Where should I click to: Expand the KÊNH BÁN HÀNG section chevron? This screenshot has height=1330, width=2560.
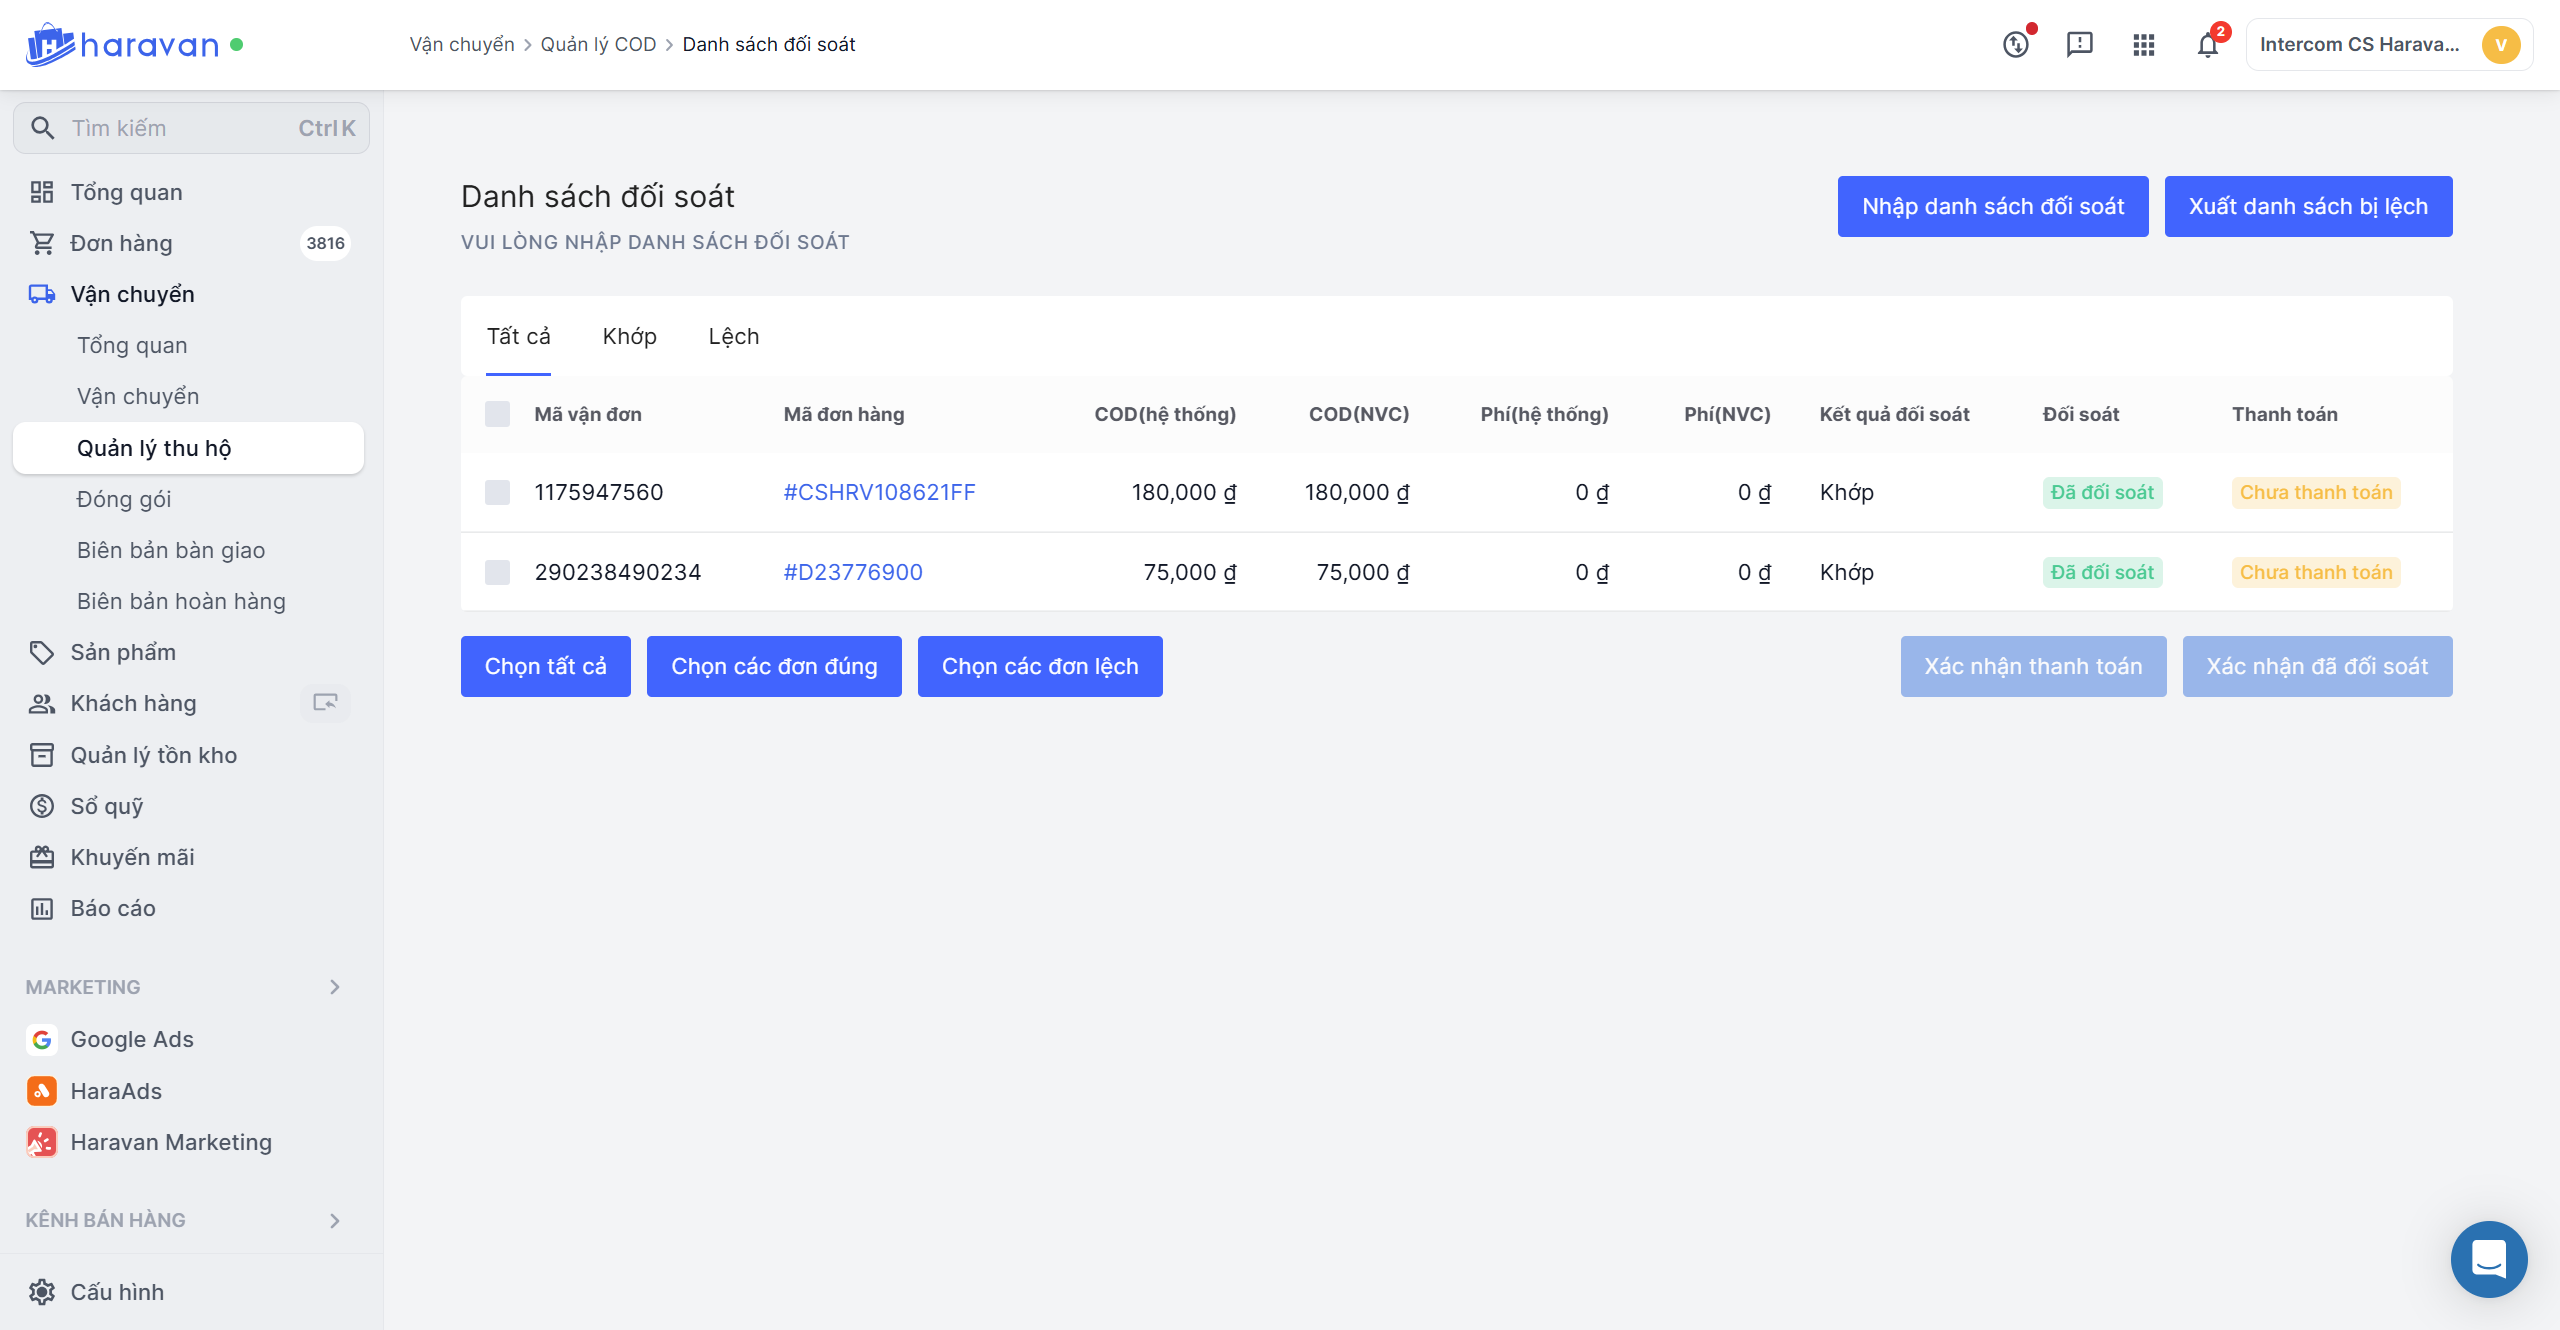(335, 1220)
